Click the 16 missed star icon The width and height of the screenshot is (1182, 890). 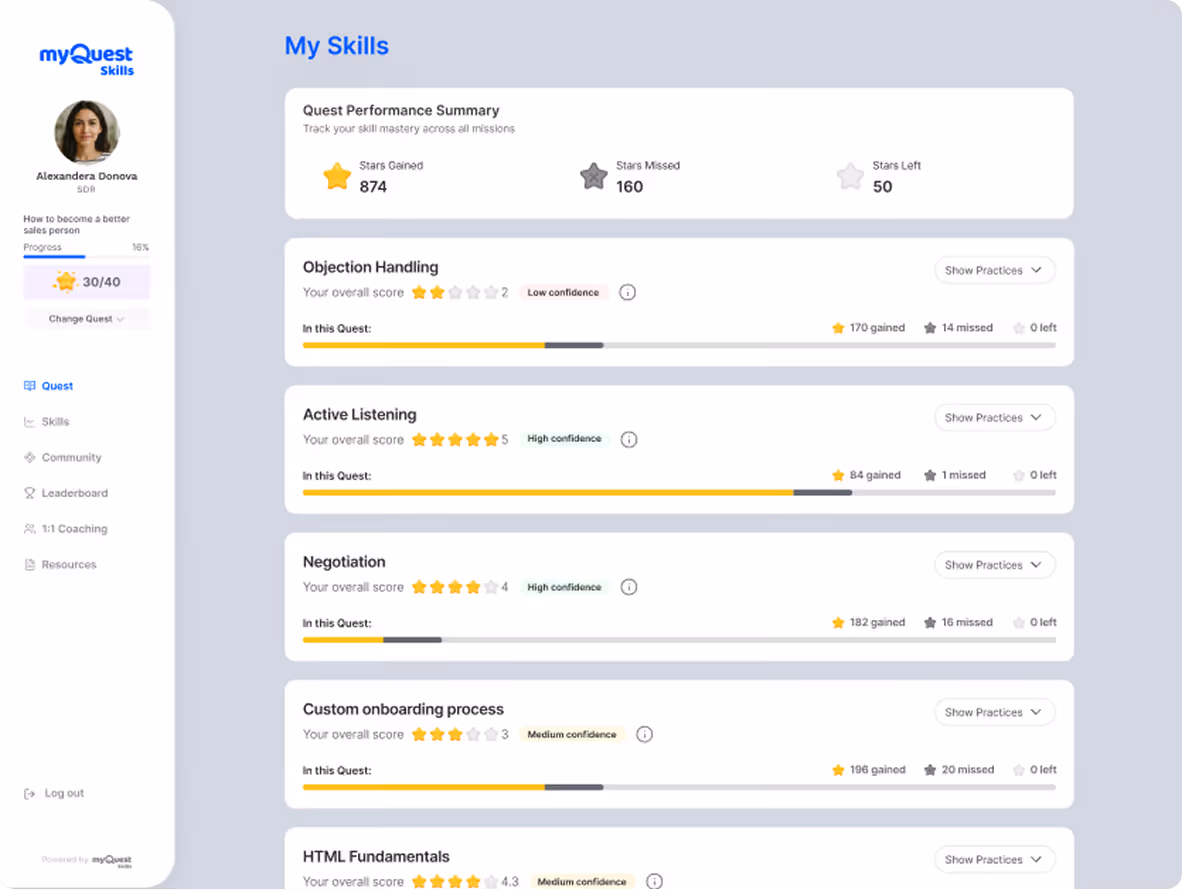point(930,622)
